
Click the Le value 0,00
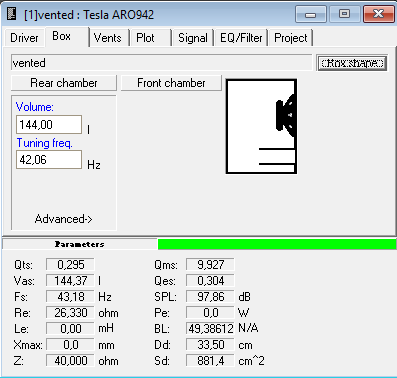(x=70, y=329)
